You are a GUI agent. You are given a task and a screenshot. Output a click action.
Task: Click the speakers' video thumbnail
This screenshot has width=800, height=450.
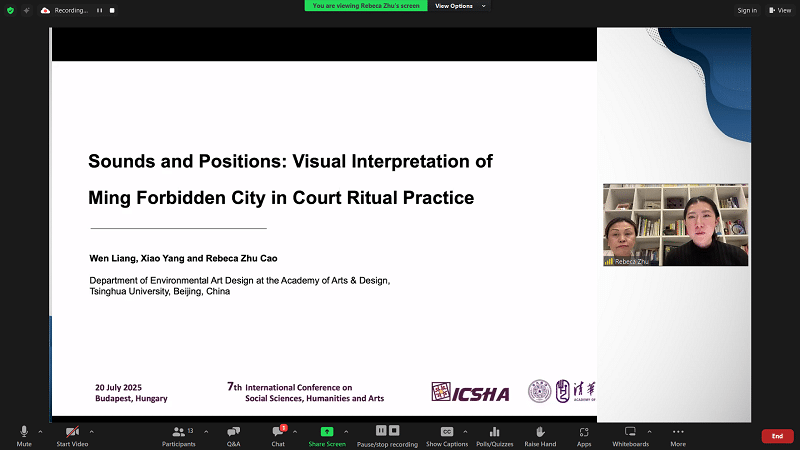(676, 225)
